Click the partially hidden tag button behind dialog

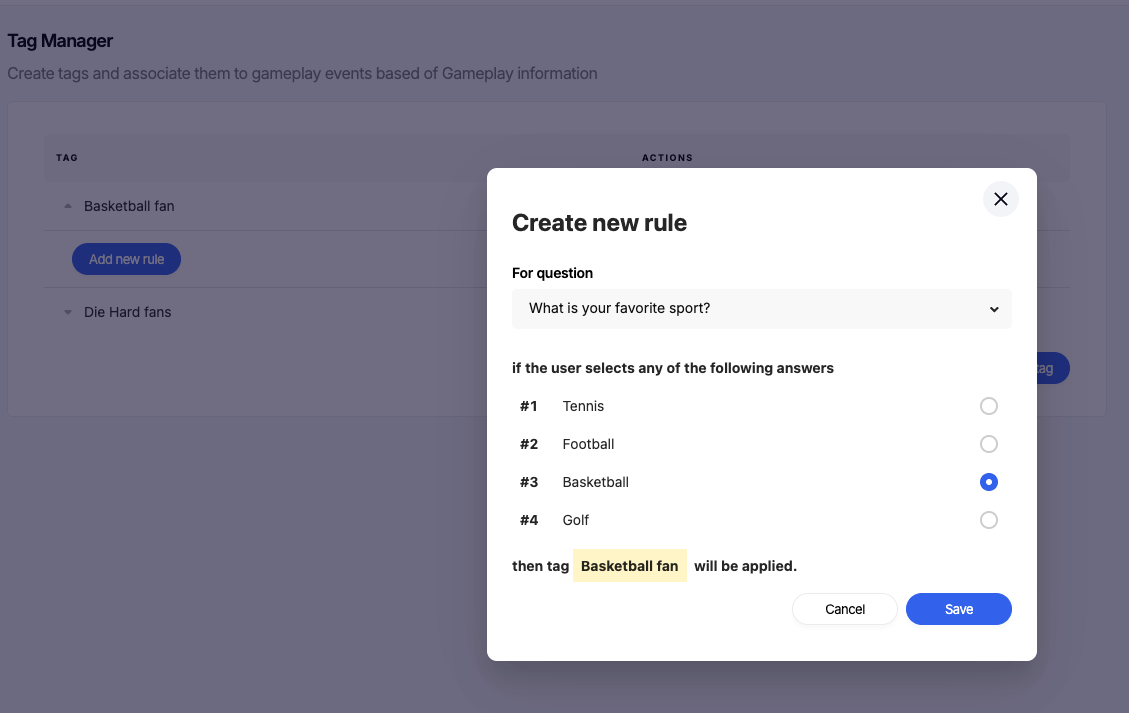point(1053,368)
